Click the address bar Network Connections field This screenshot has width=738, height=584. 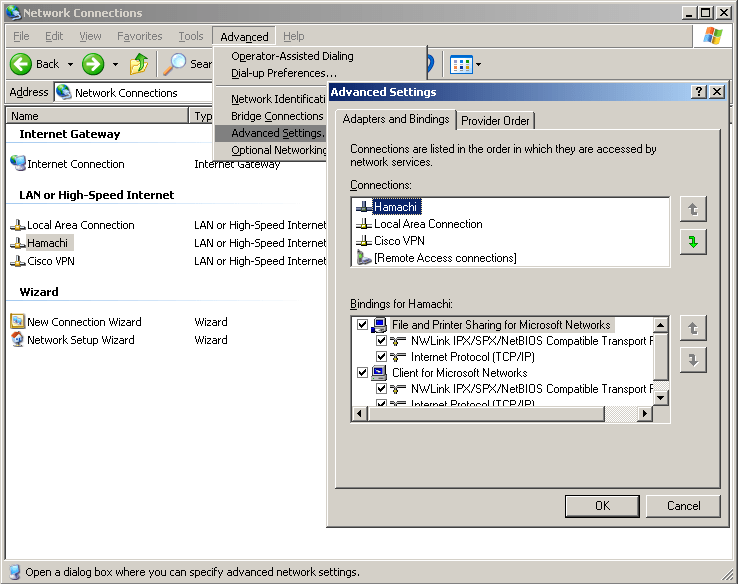click(134, 92)
